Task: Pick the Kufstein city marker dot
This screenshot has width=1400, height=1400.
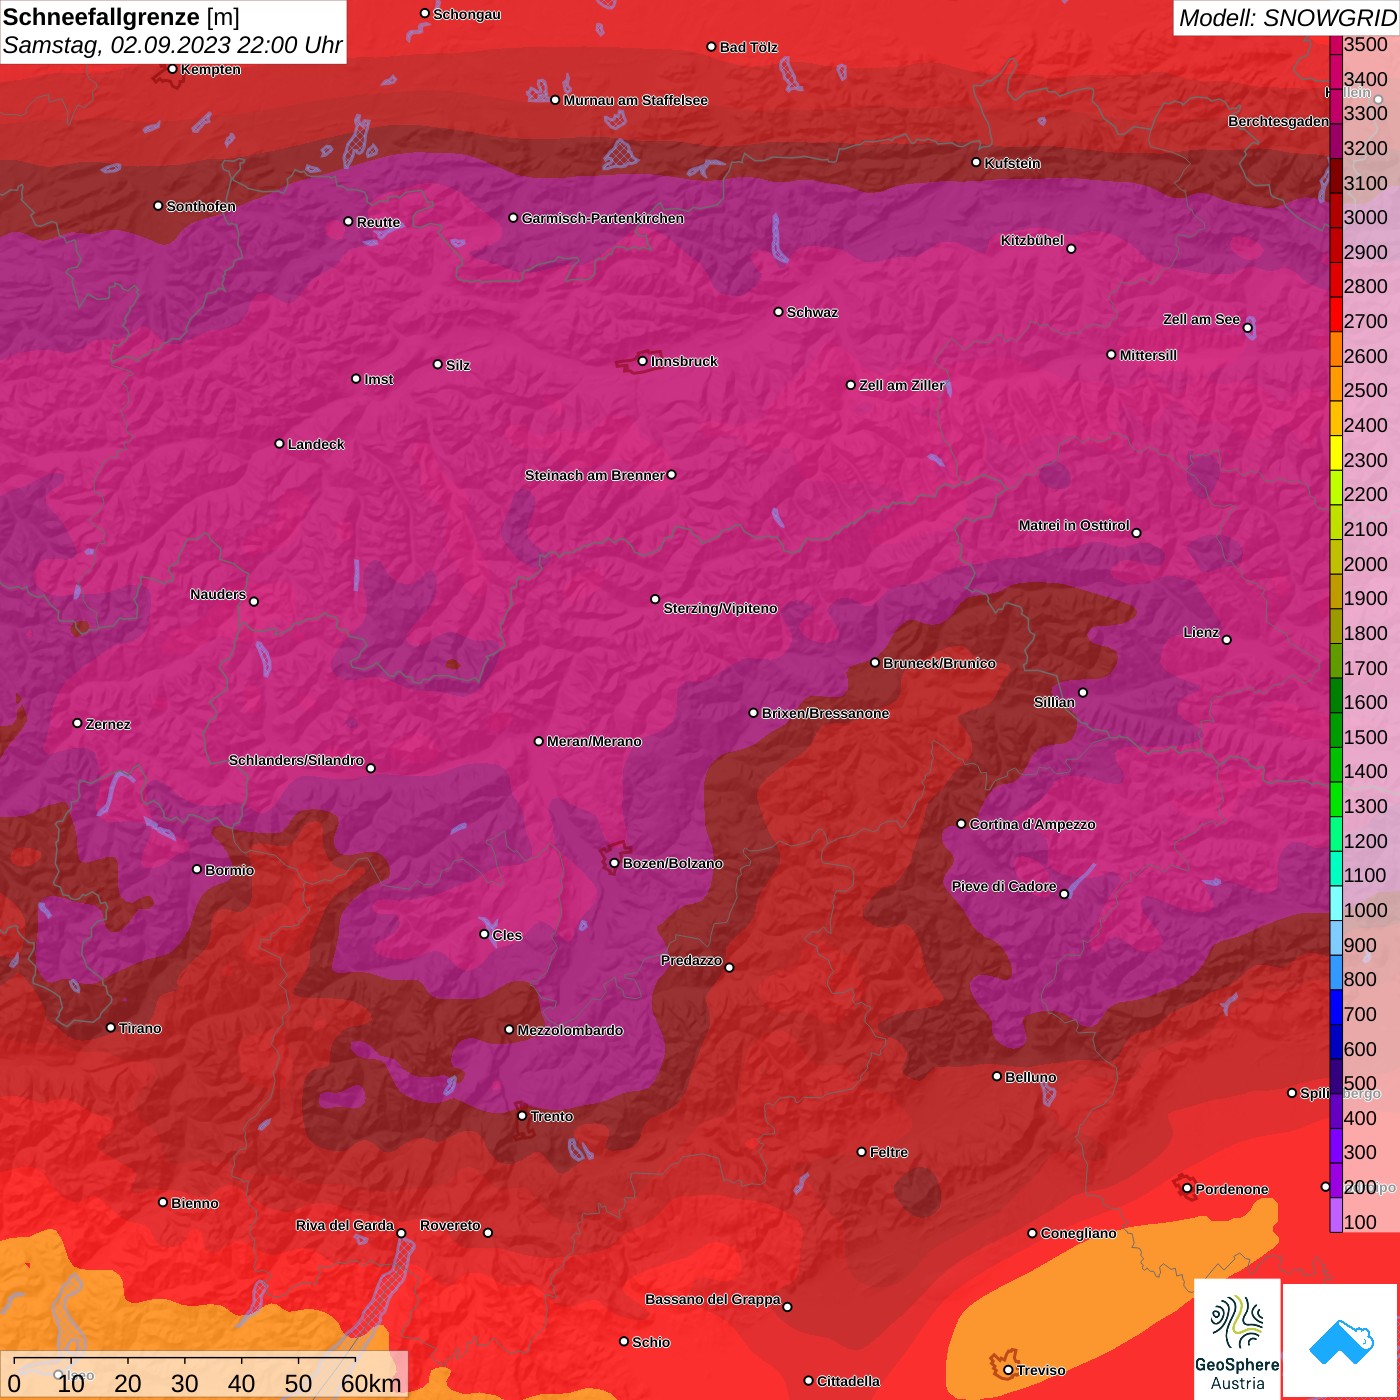Action: point(976,162)
